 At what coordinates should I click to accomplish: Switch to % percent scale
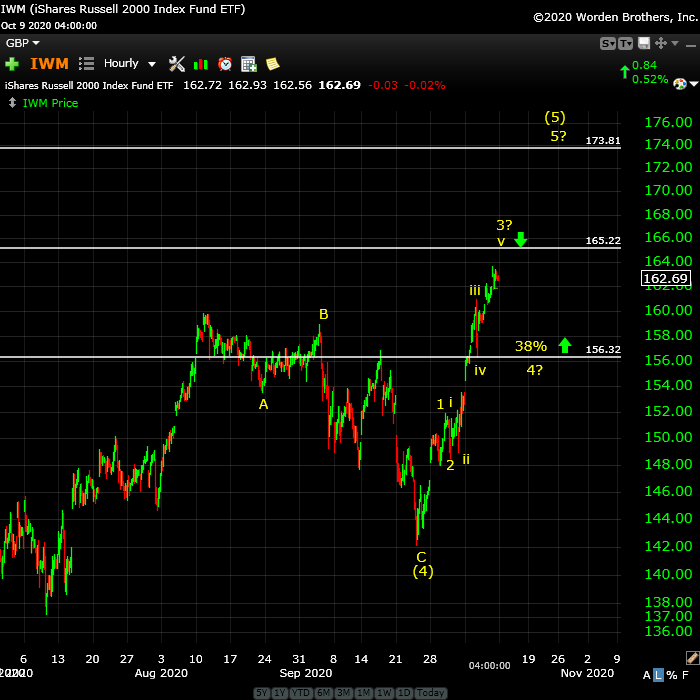tap(671, 675)
